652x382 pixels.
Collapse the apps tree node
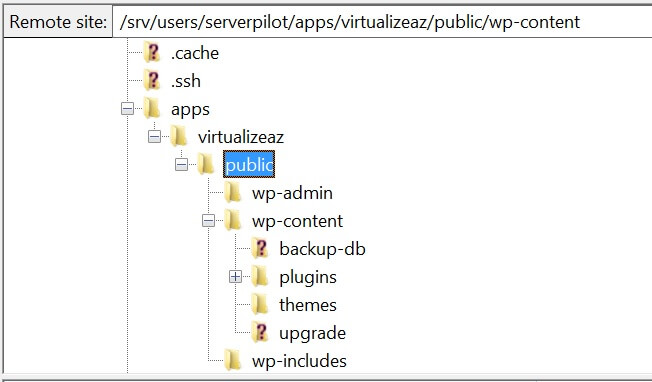click(x=127, y=109)
